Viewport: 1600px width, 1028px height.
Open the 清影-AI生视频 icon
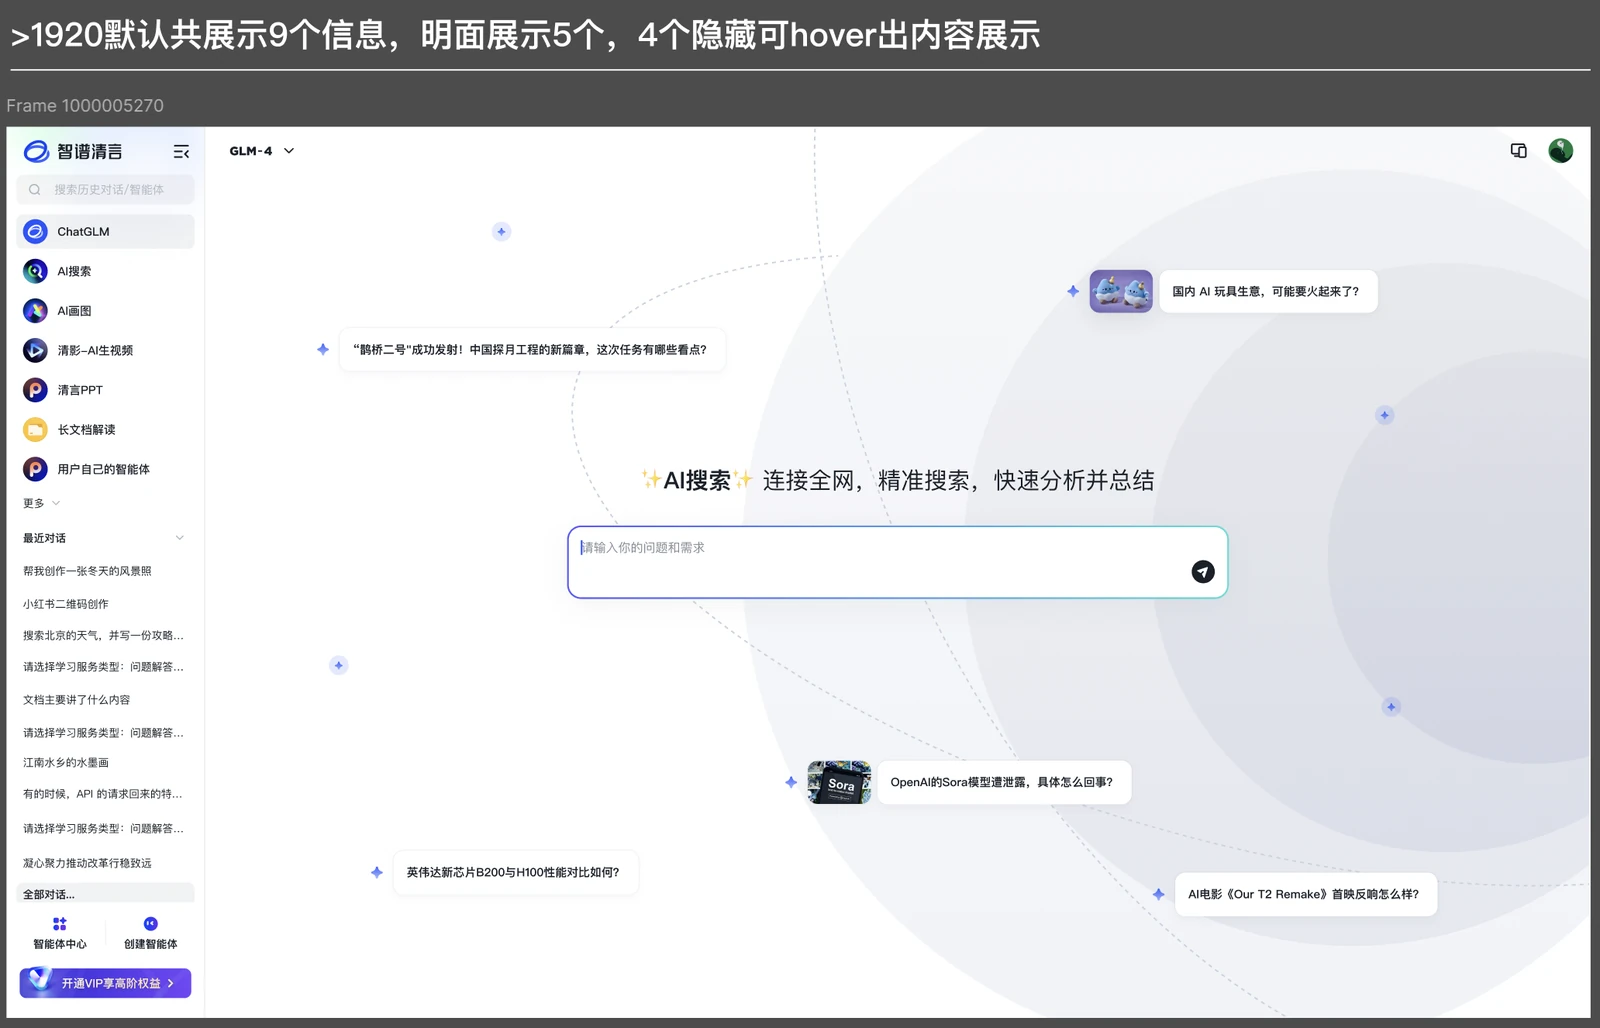(35, 350)
